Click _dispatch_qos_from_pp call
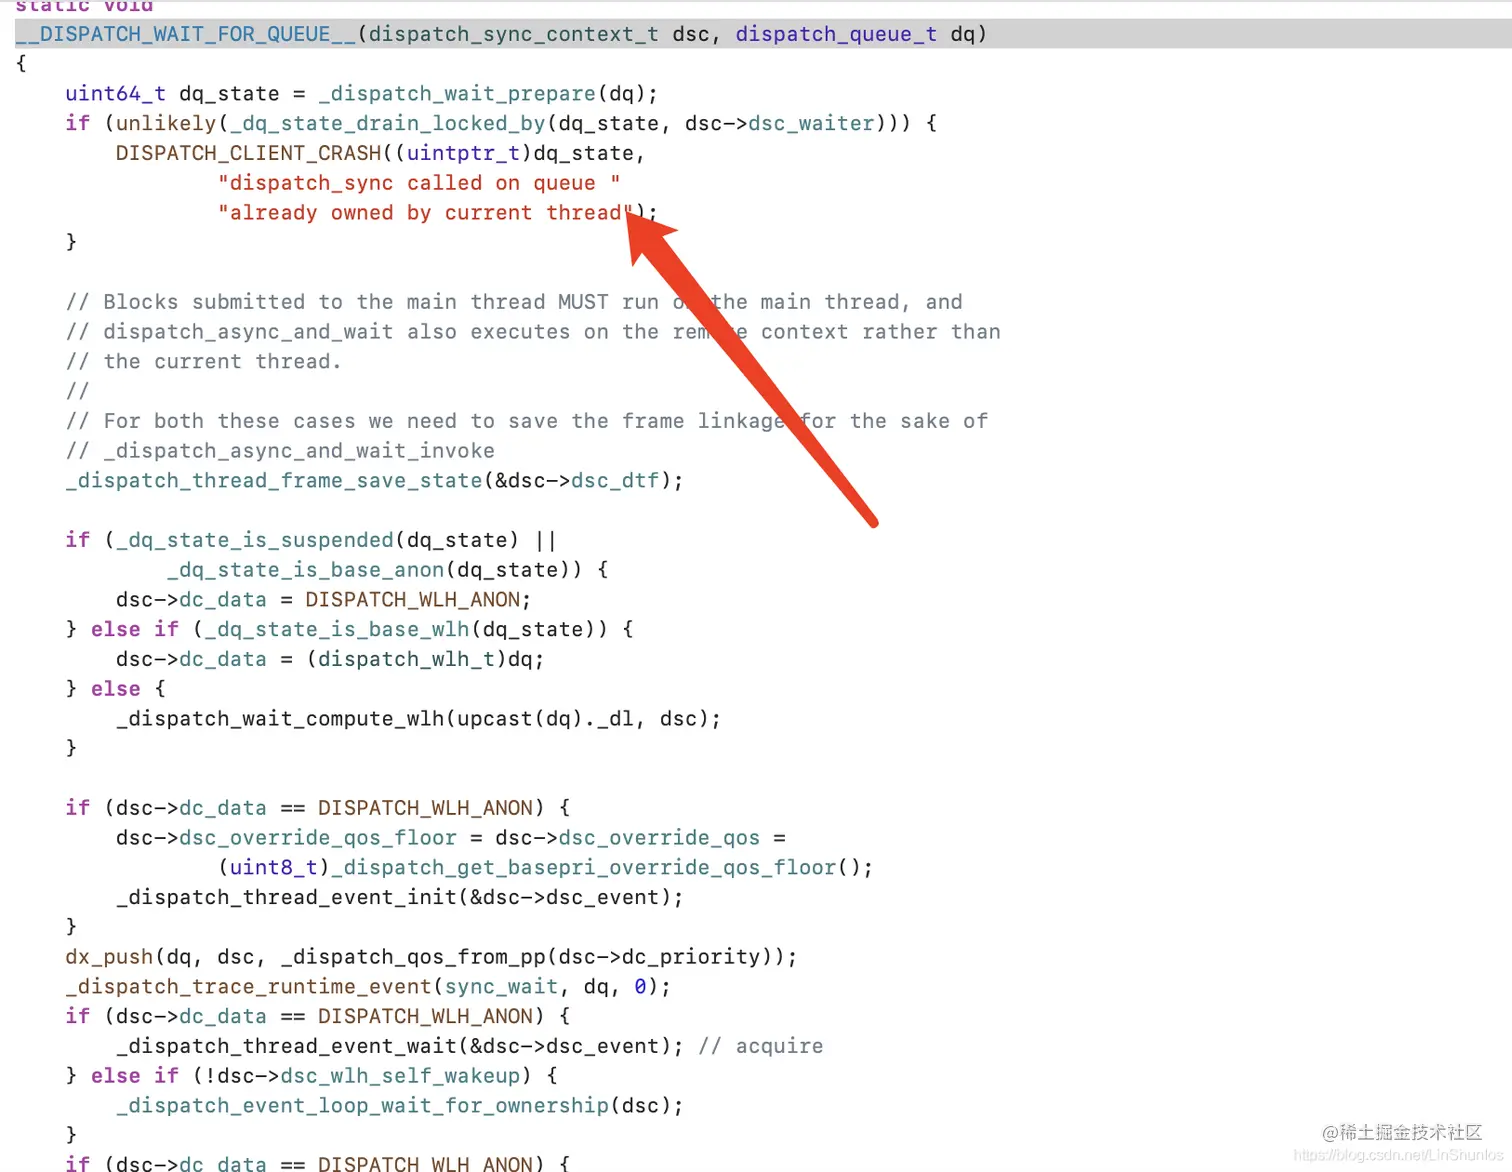The width and height of the screenshot is (1512, 1172). pos(413,957)
